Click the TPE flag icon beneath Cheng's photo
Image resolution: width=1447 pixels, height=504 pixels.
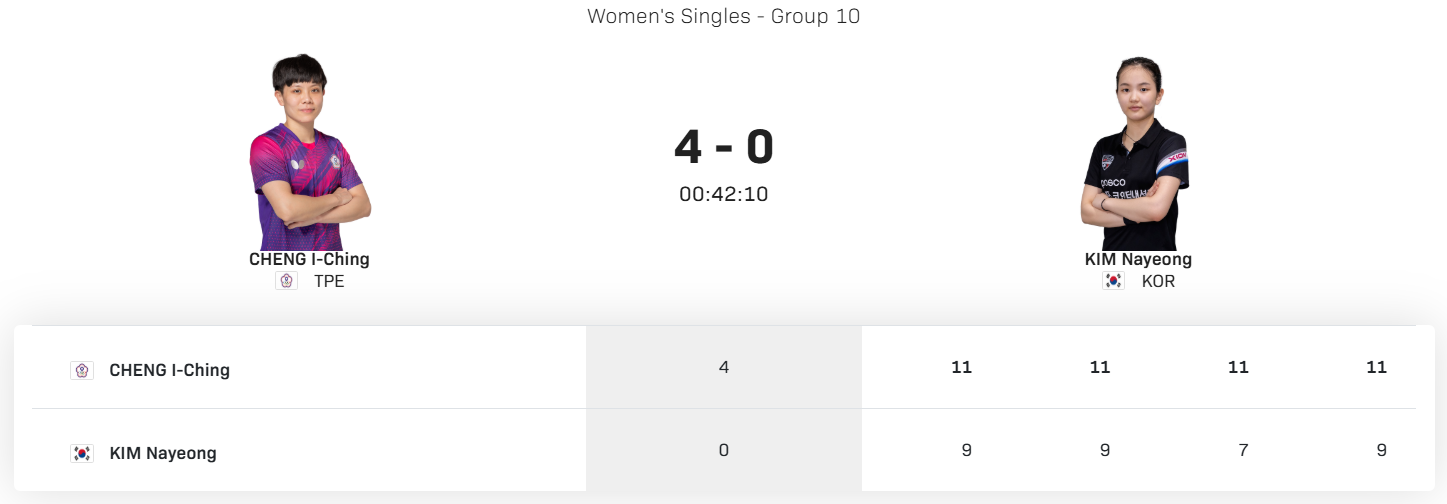(x=286, y=281)
